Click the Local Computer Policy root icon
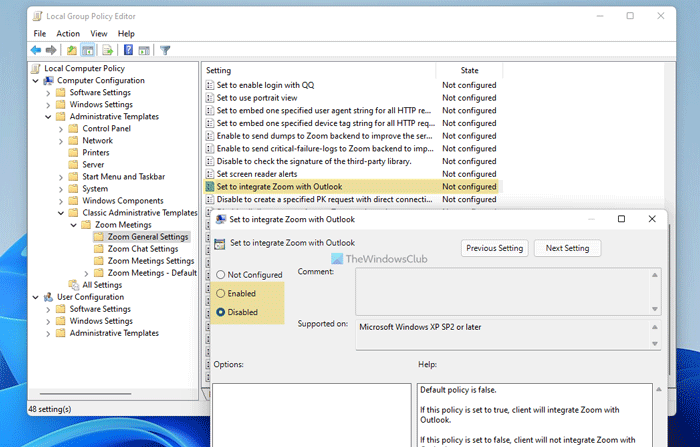 [36, 68]
